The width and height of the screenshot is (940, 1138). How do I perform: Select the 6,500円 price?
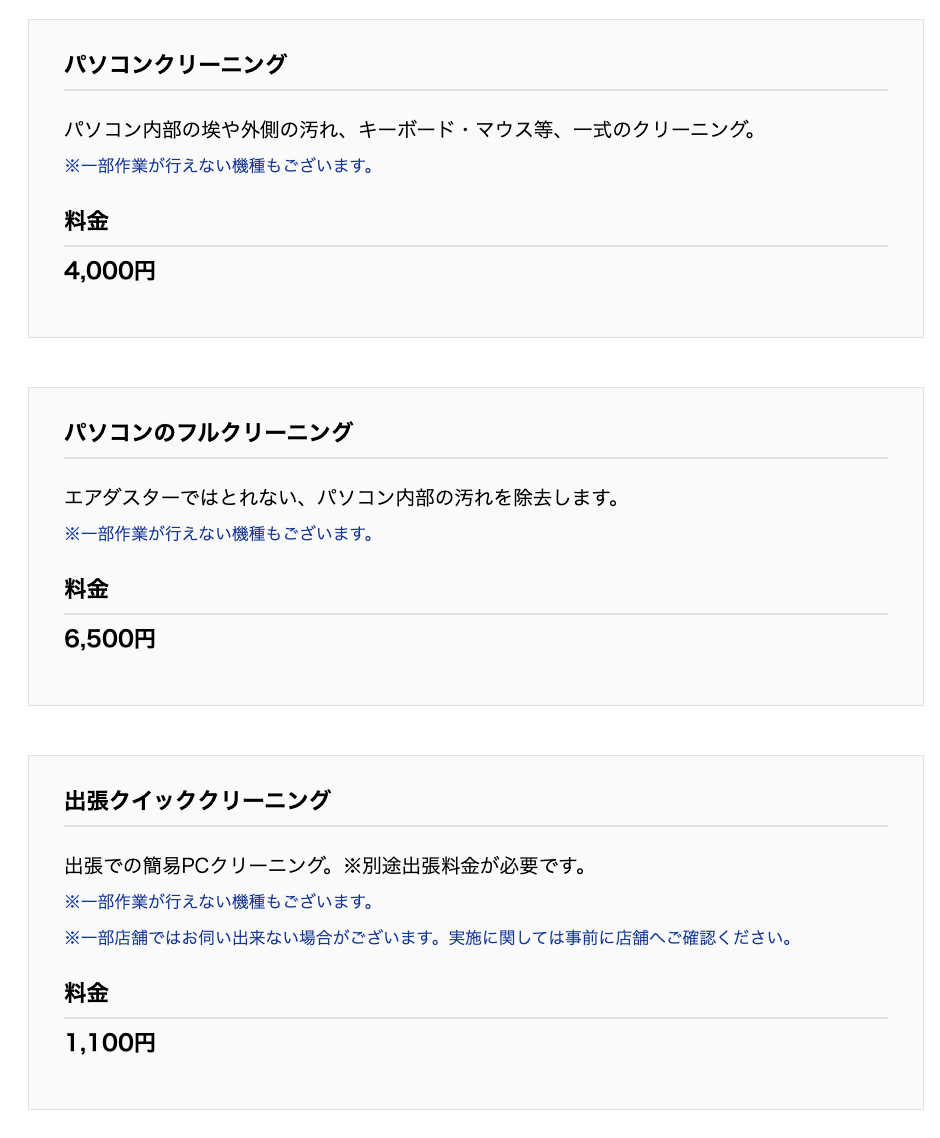tap(110, 639)
